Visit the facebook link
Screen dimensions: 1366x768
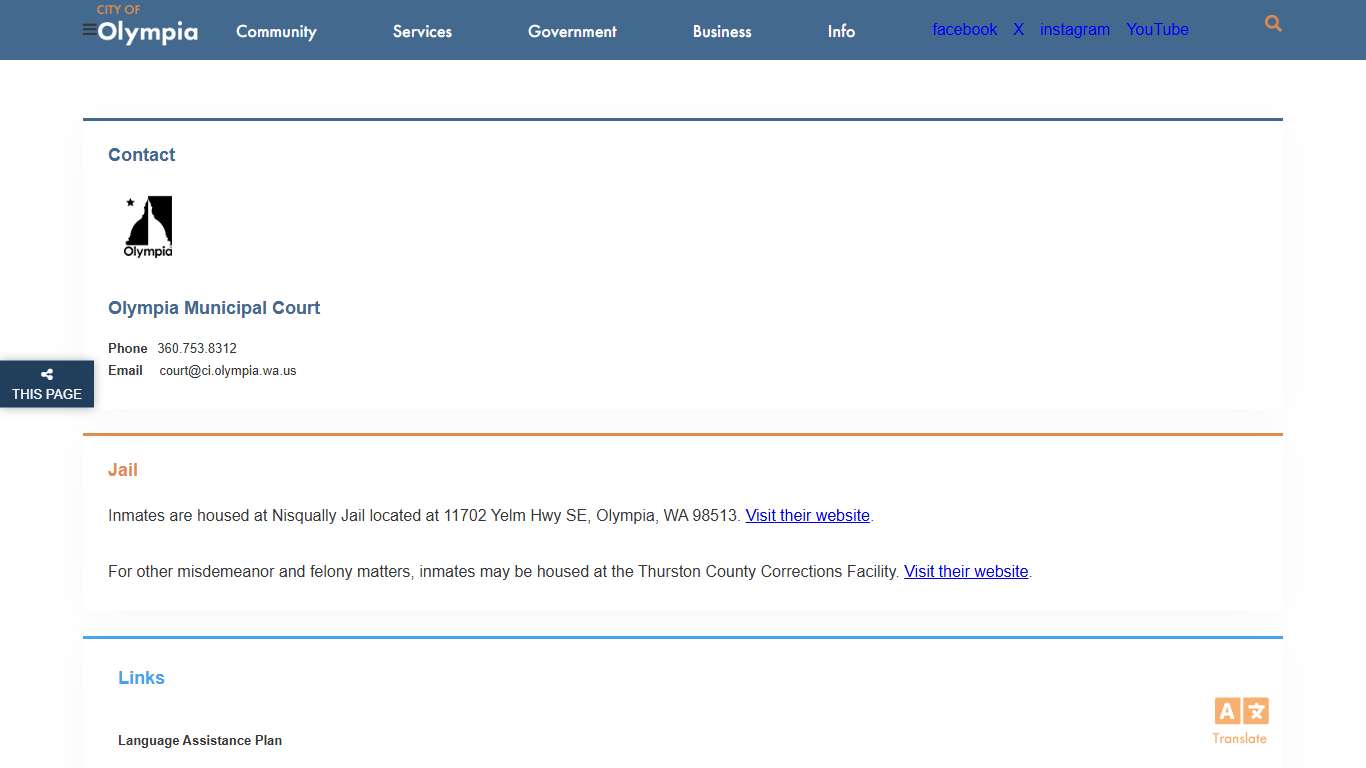[964, 30]
